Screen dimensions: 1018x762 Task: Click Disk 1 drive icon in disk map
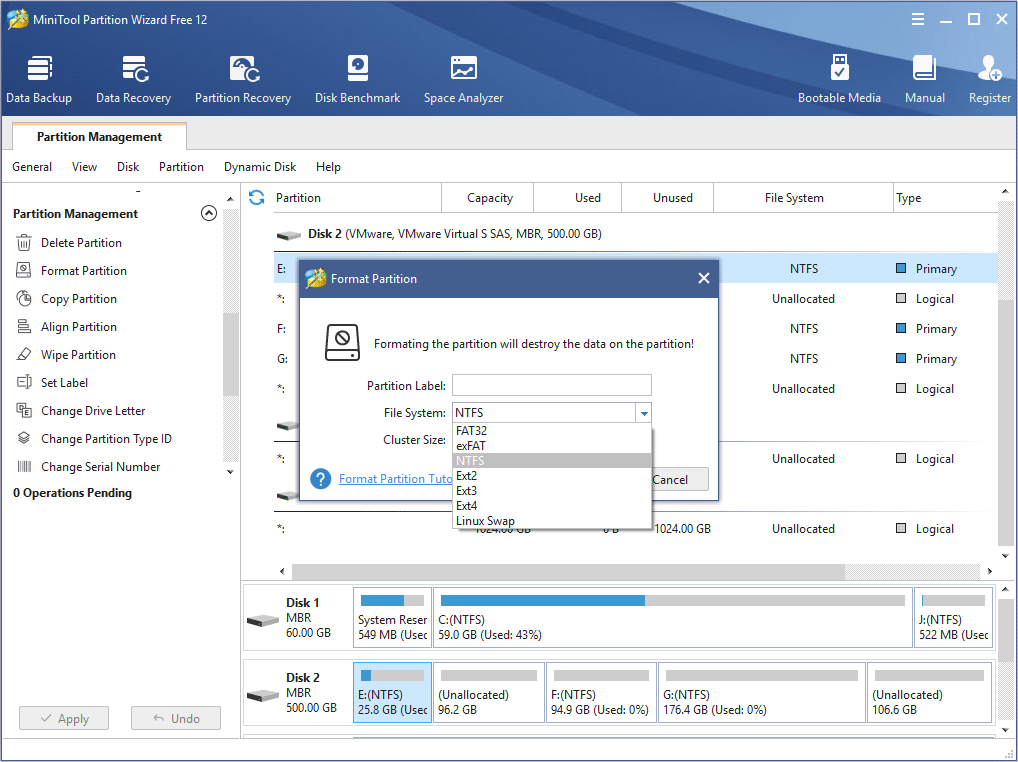click(263, 621)
